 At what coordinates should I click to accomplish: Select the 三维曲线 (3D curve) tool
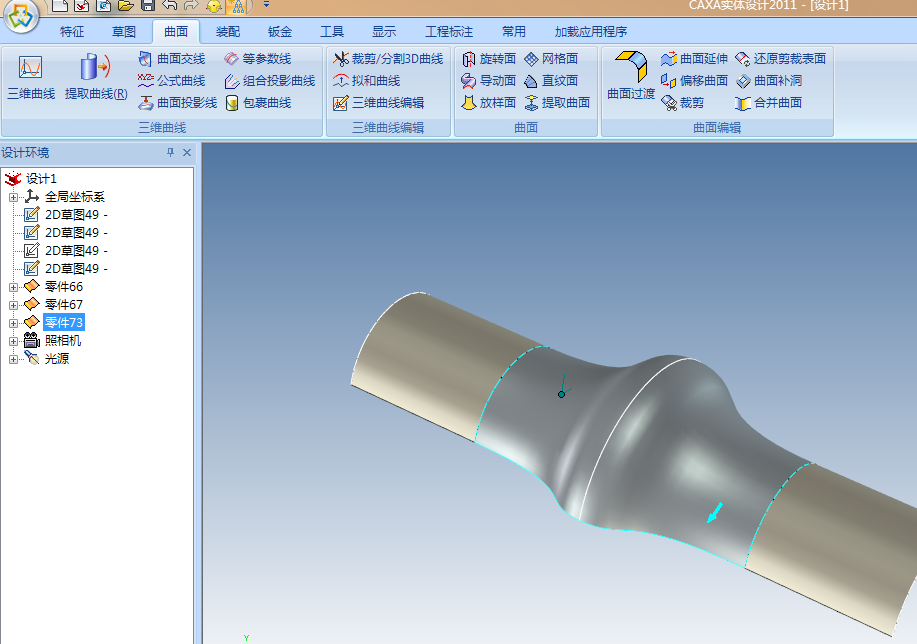[30, 78]
